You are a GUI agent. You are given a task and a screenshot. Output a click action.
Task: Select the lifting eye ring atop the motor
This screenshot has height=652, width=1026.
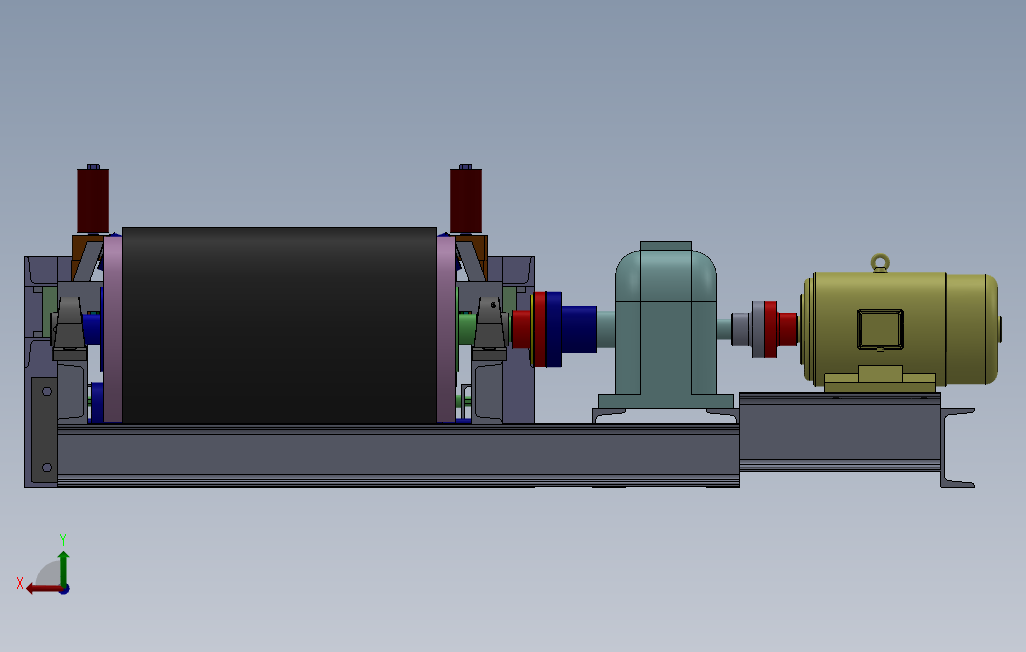(880, 263)
